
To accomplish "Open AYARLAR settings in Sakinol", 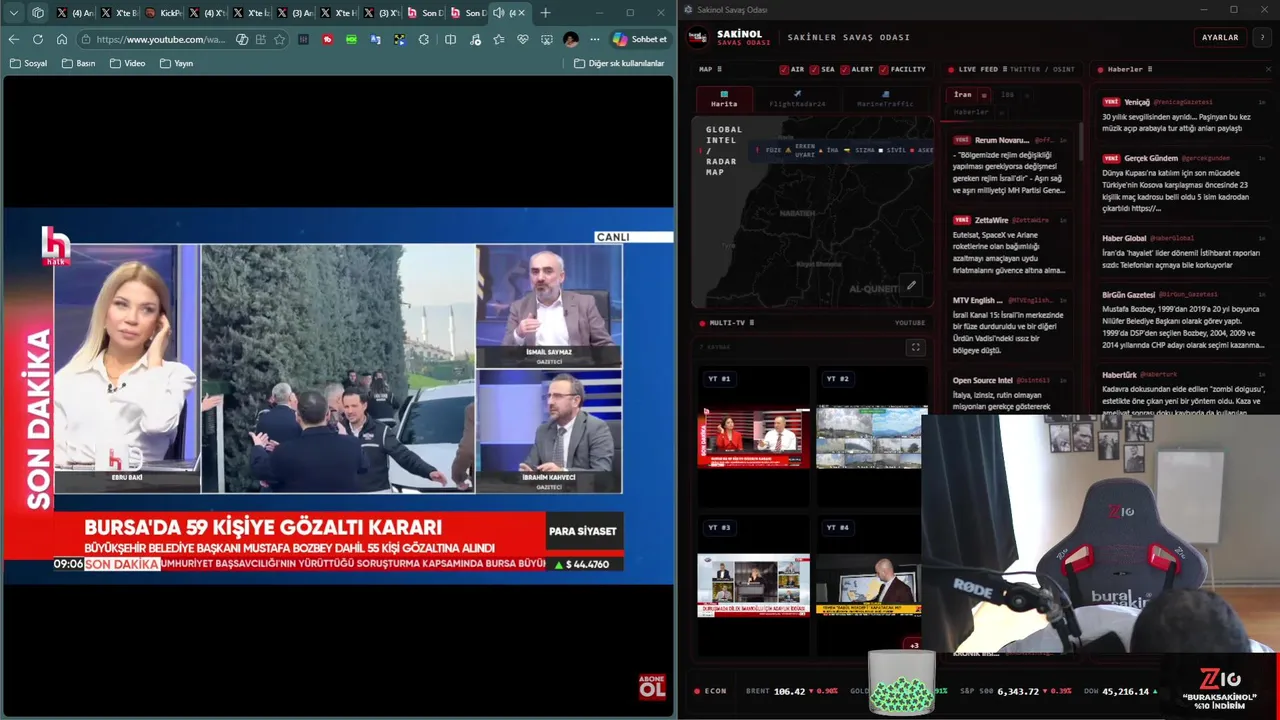I will pos(1220,37).
